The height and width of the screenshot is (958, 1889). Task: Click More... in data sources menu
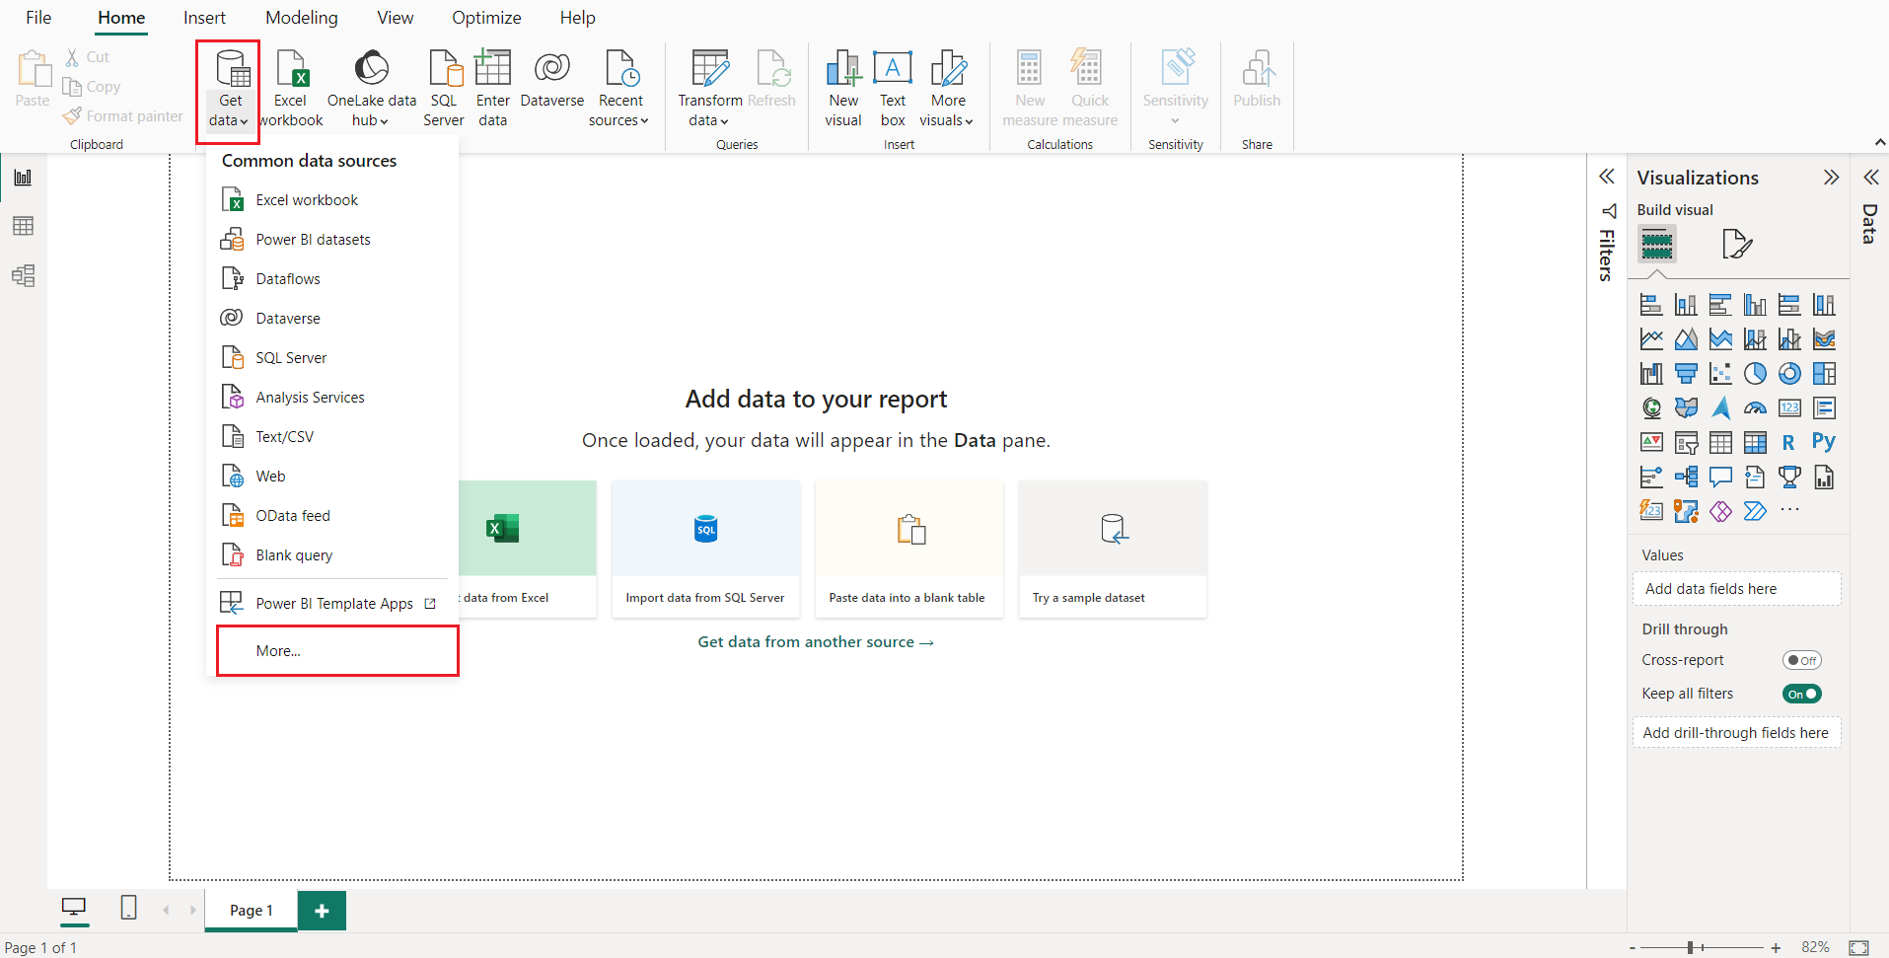[337, 651]
